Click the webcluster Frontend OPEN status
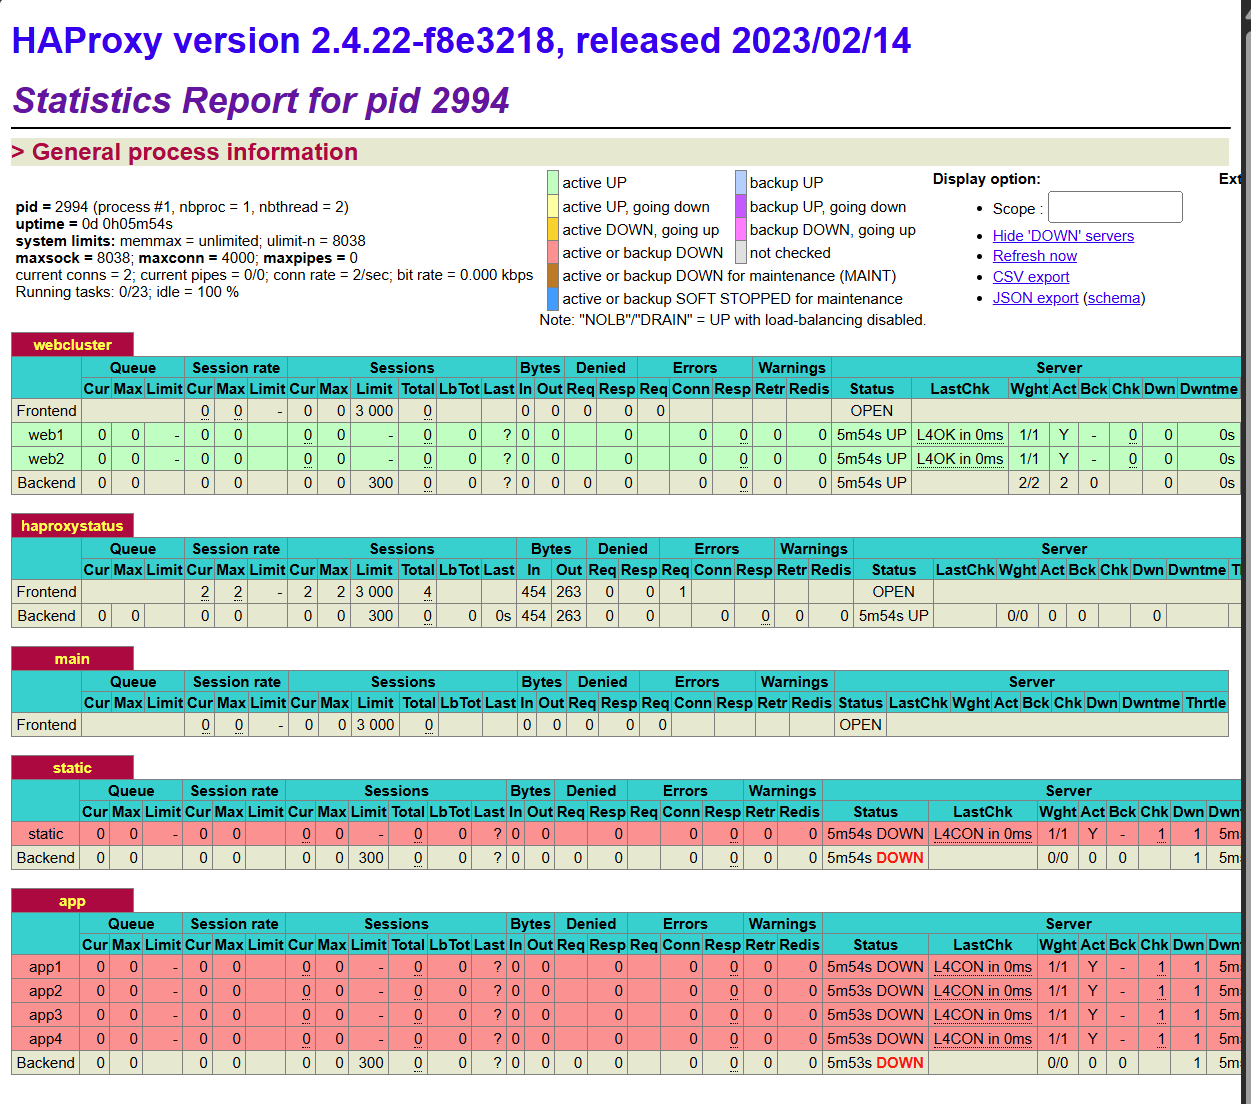 click(x=872, y=411)
